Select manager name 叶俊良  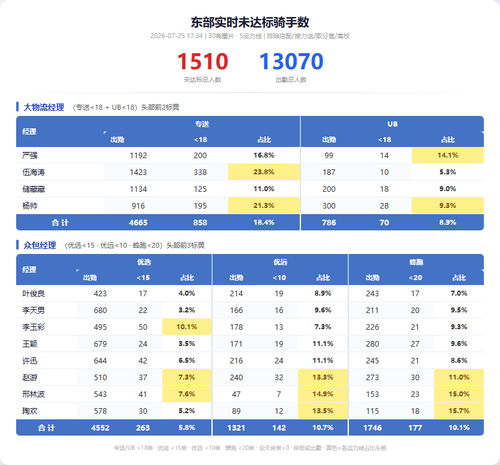(x=34, y=294)
